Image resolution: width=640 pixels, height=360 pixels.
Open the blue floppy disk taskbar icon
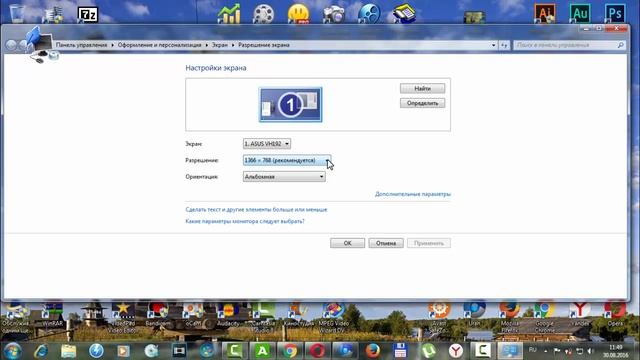(x=400, y=351)
